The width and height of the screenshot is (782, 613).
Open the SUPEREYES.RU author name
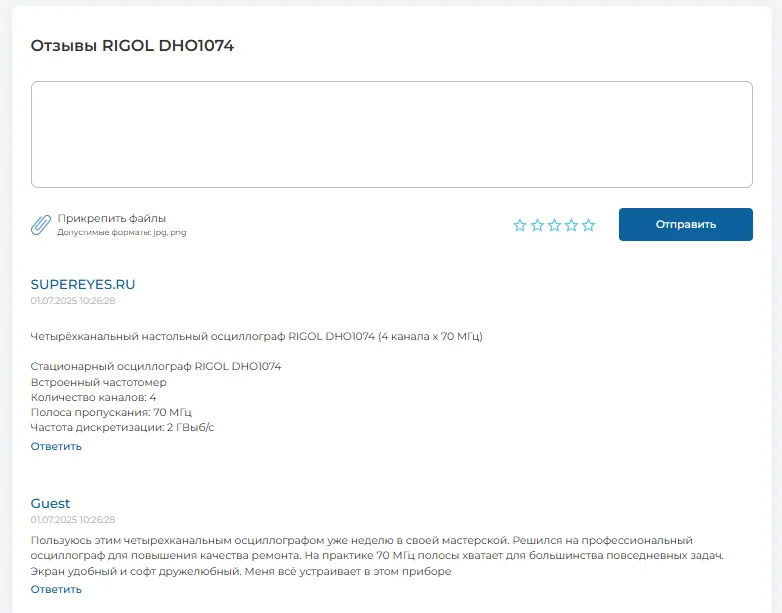pos(83,284)
